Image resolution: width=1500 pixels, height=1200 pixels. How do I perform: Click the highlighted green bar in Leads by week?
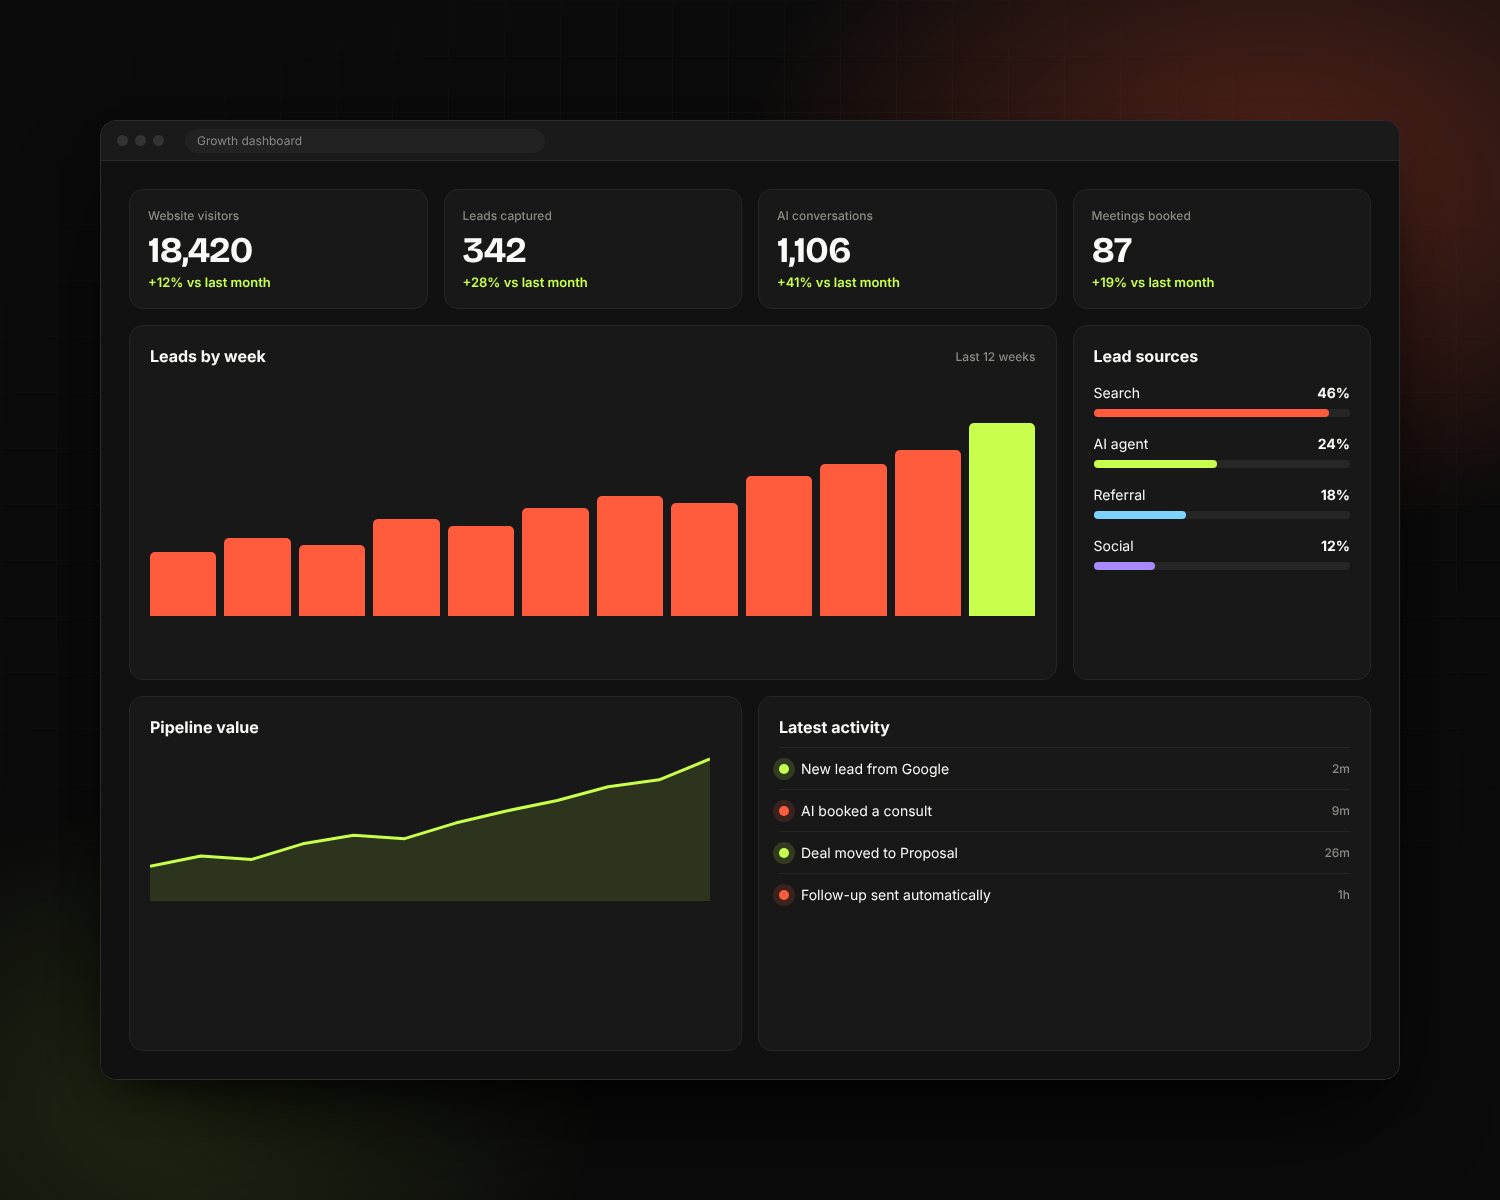(x=1002, y=519)
